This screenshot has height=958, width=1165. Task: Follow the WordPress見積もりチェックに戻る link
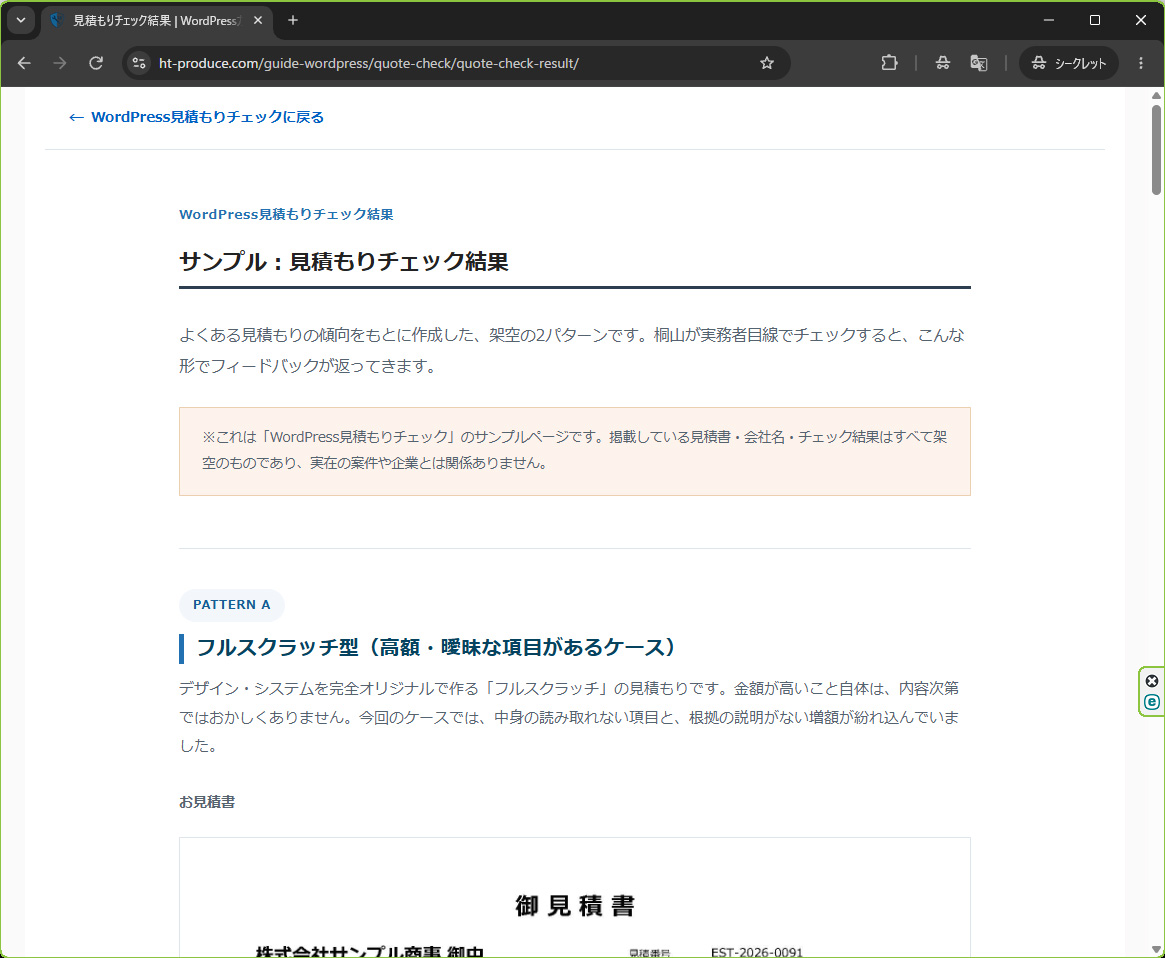196,117
